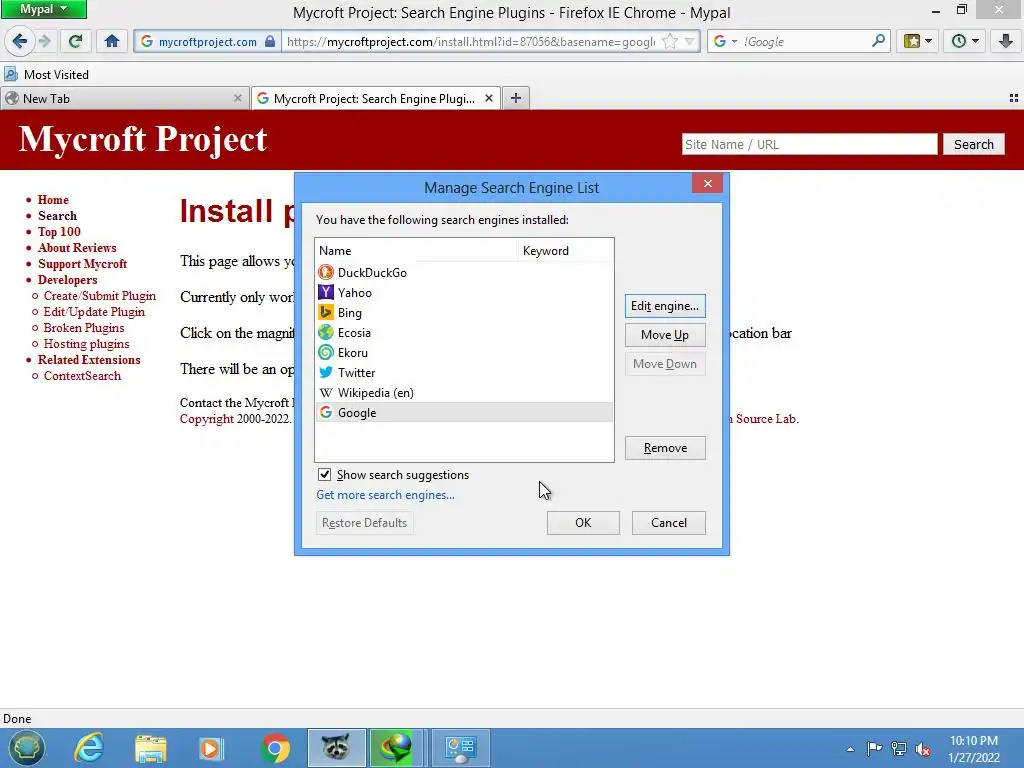1024x768 pixels.
Task: Click the site identity lock icon
Action: click(x=270, y=41)
